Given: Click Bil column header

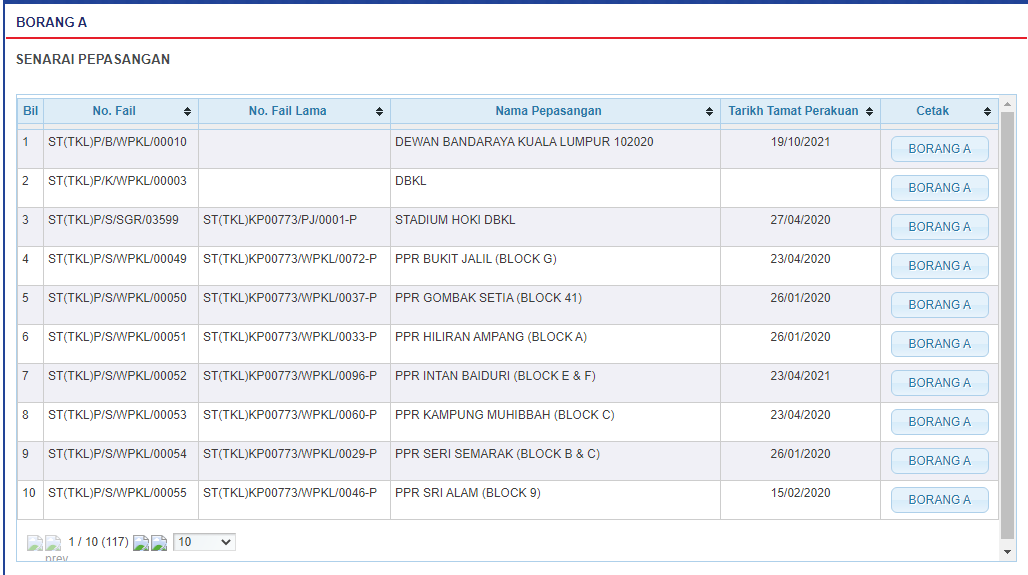Looking at the screenshot, I should pyautogui.click(x=30, y=111).
